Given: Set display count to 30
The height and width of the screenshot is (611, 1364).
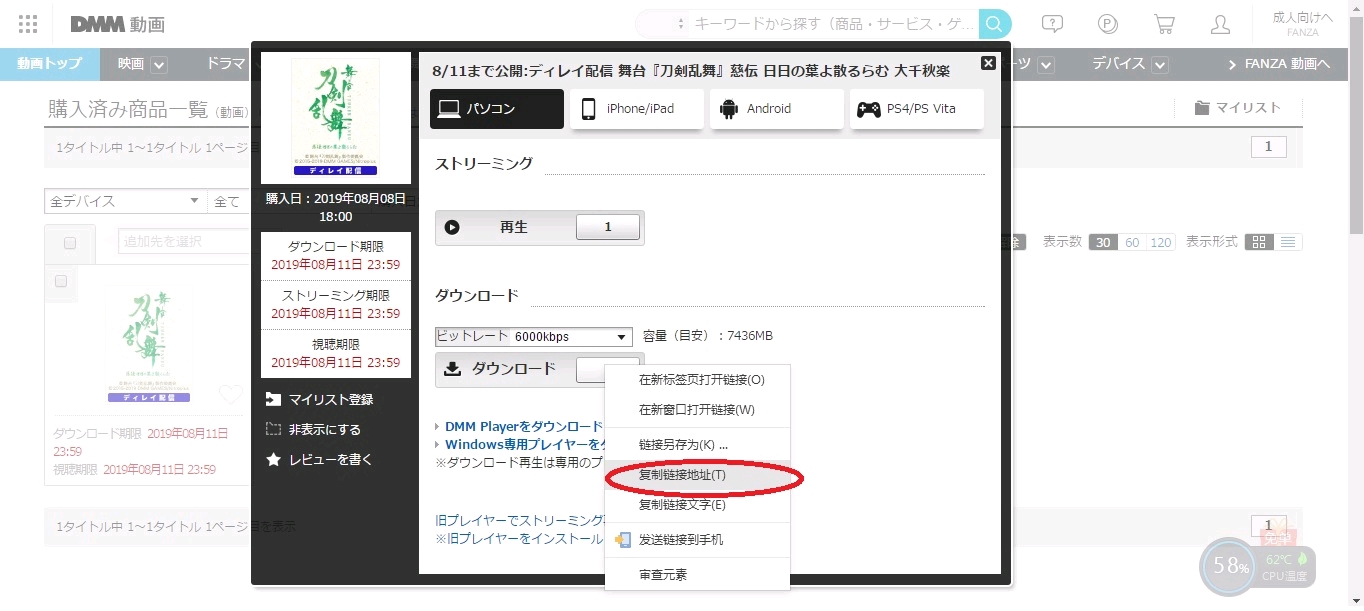Looking at the screenshot, I should 1103,242.
